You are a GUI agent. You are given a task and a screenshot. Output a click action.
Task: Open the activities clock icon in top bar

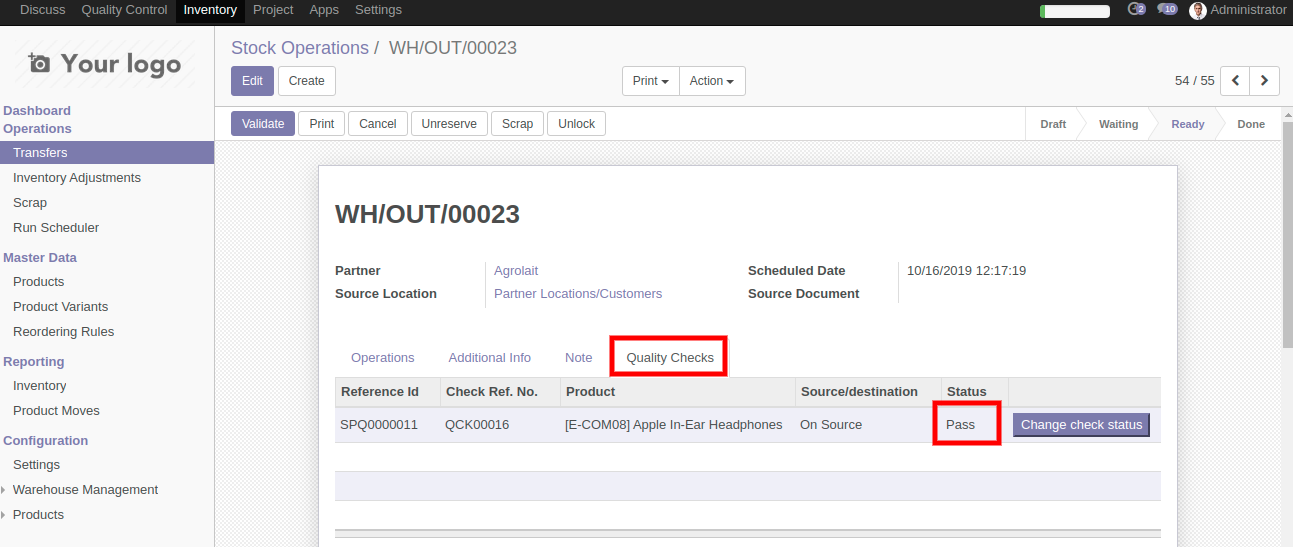[1135, 10]
